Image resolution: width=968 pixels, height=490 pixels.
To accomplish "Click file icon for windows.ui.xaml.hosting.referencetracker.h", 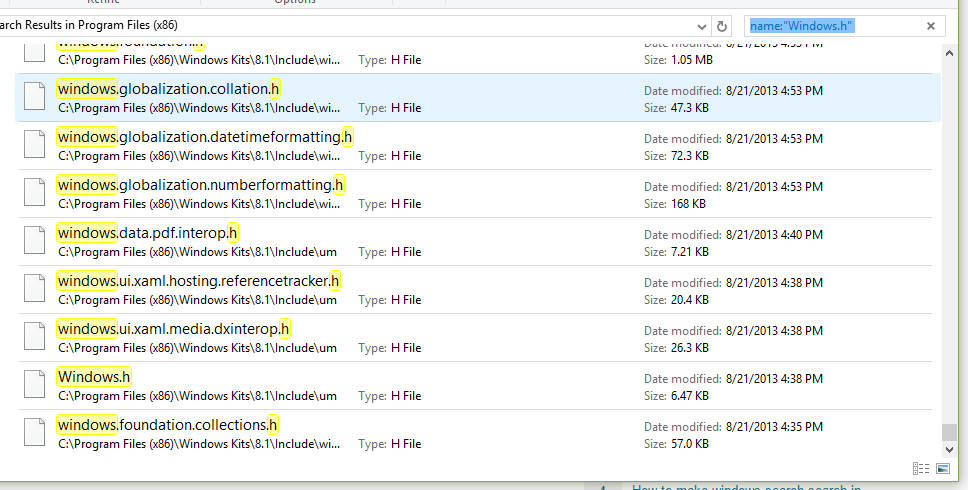I will 35,289.
